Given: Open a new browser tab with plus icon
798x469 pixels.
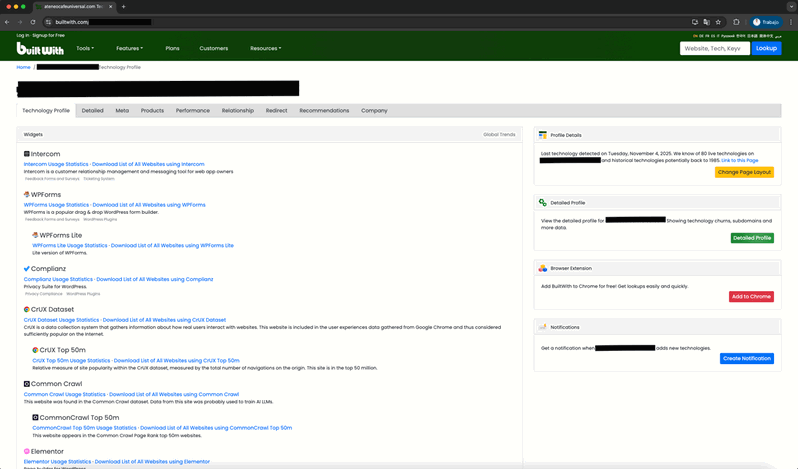Looking at the screenshot, I should click(123, 7).
